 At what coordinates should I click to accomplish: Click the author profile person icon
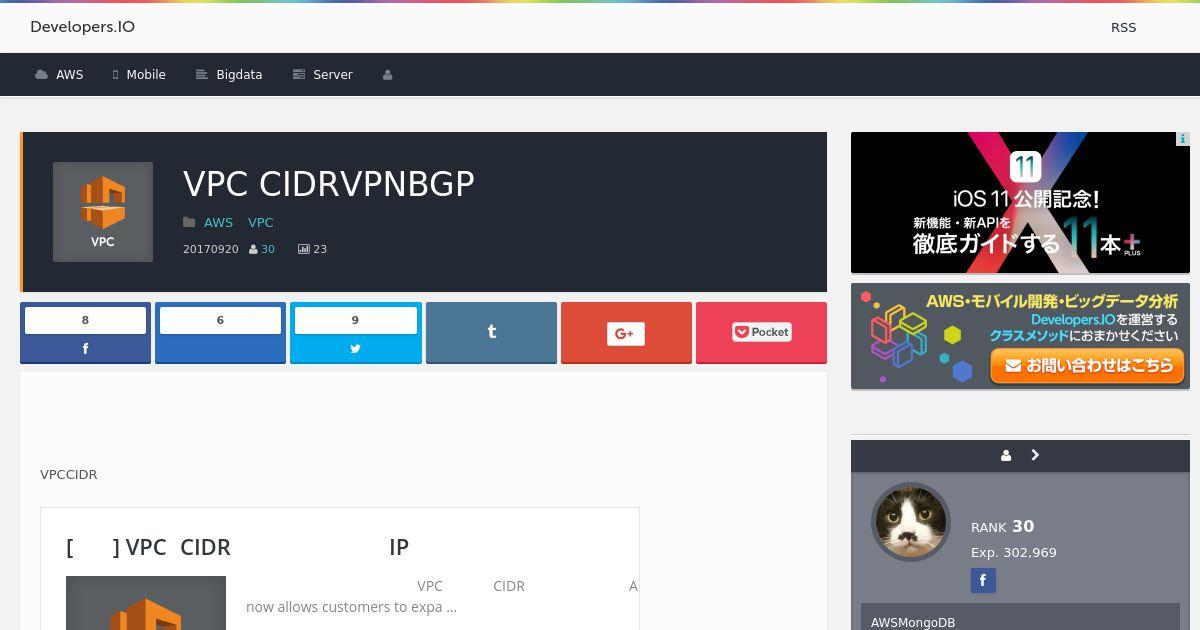pyautogui.click(x=1006, y=455)
